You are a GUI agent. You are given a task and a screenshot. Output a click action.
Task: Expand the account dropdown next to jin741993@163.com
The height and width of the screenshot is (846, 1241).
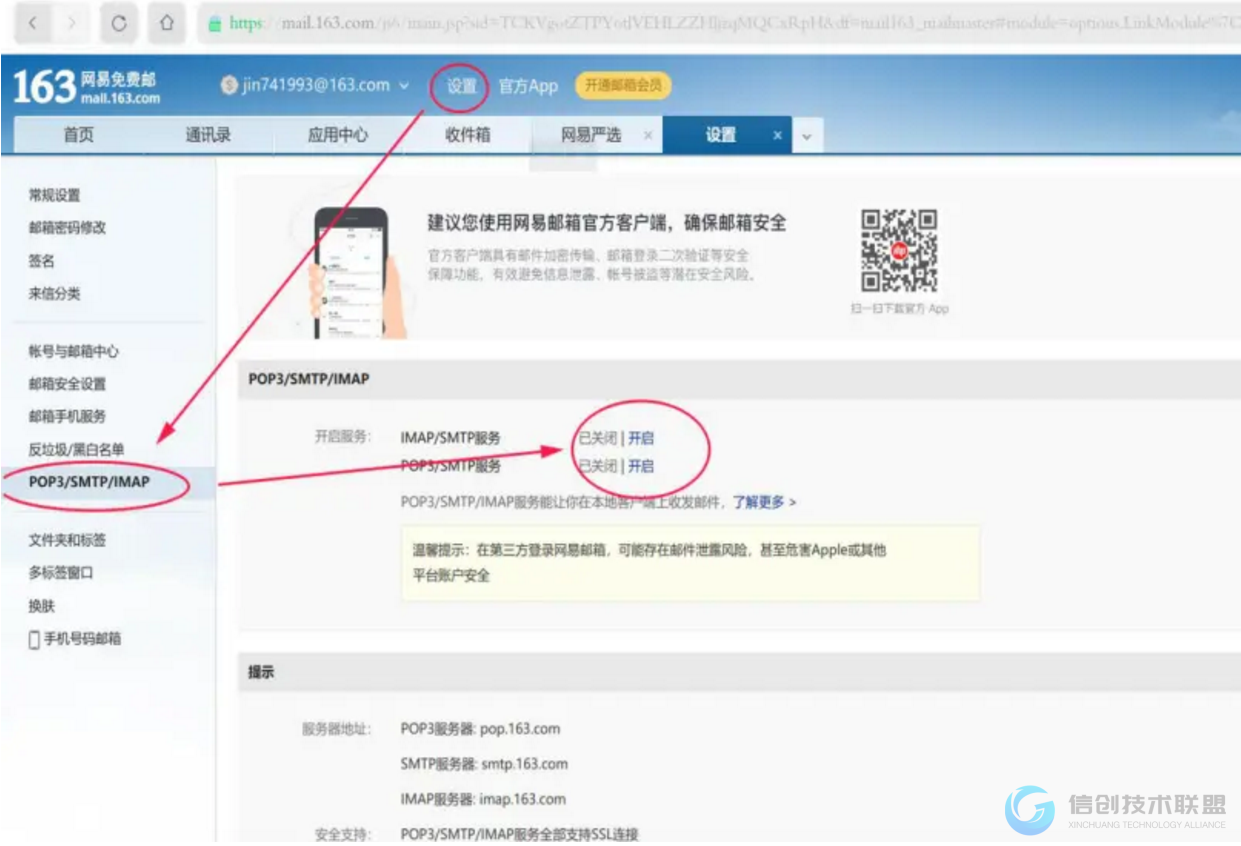404,86
